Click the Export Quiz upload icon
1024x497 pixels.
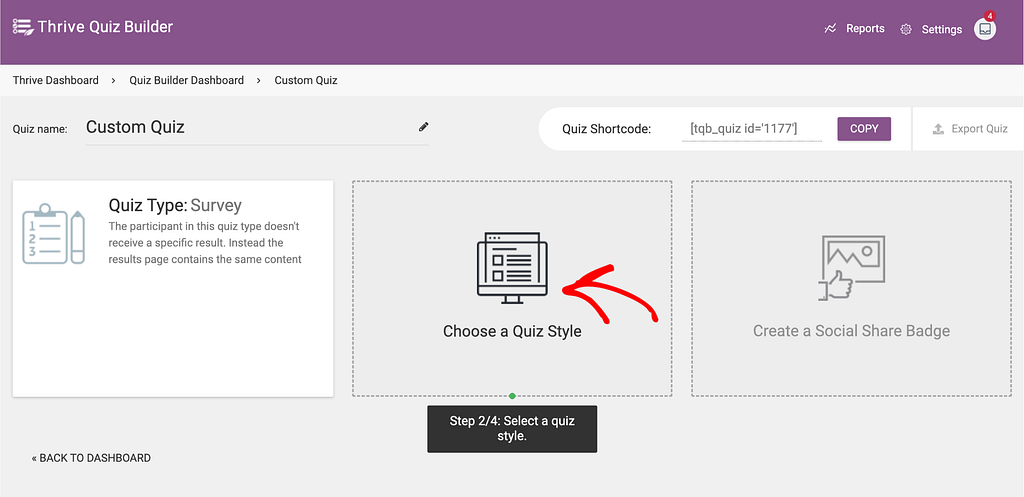click(937, 129)
